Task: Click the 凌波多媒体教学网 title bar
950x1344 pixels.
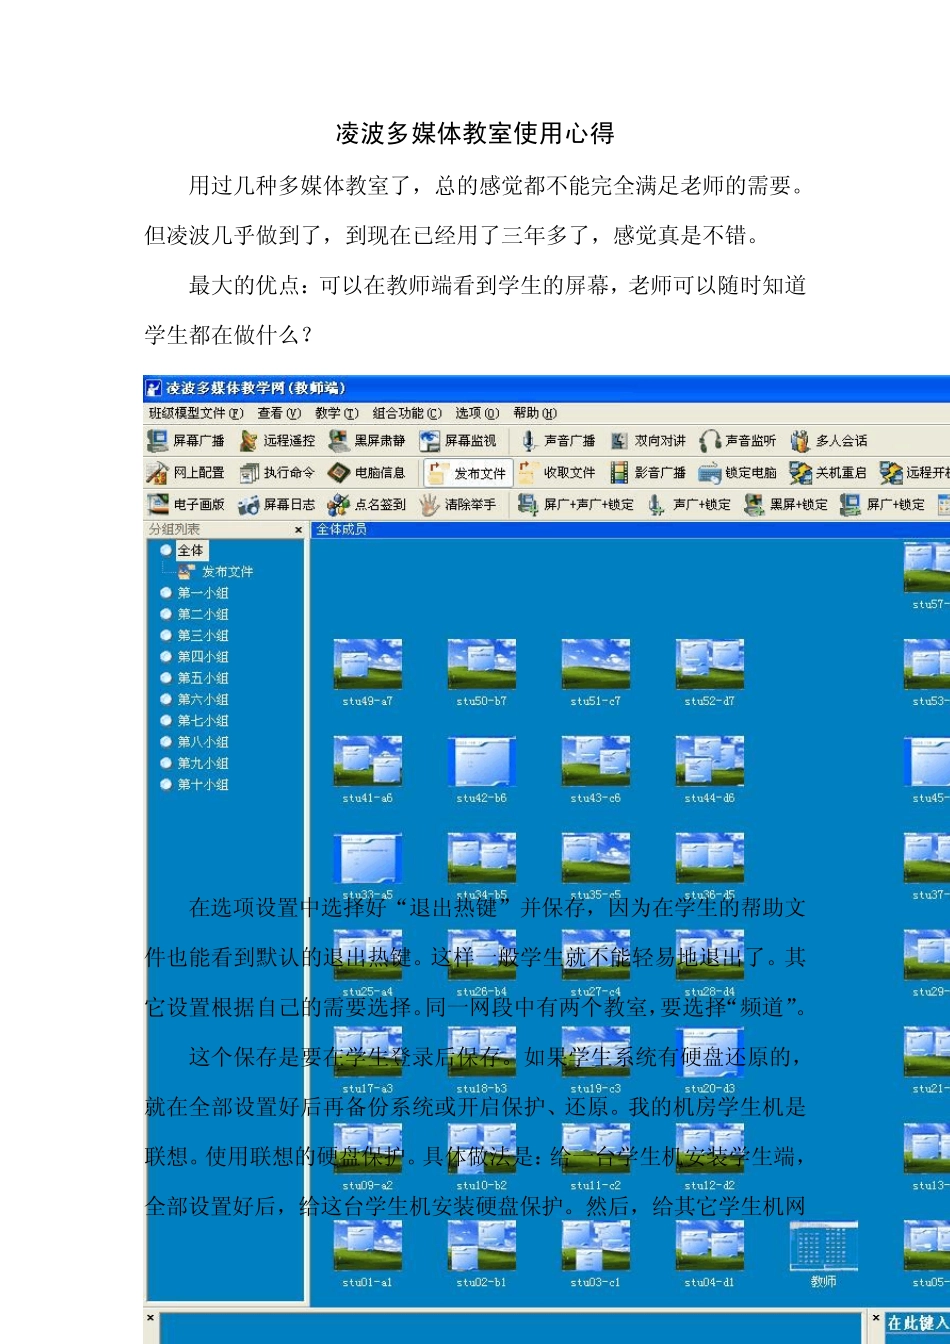Action: [x=547, y=388]
